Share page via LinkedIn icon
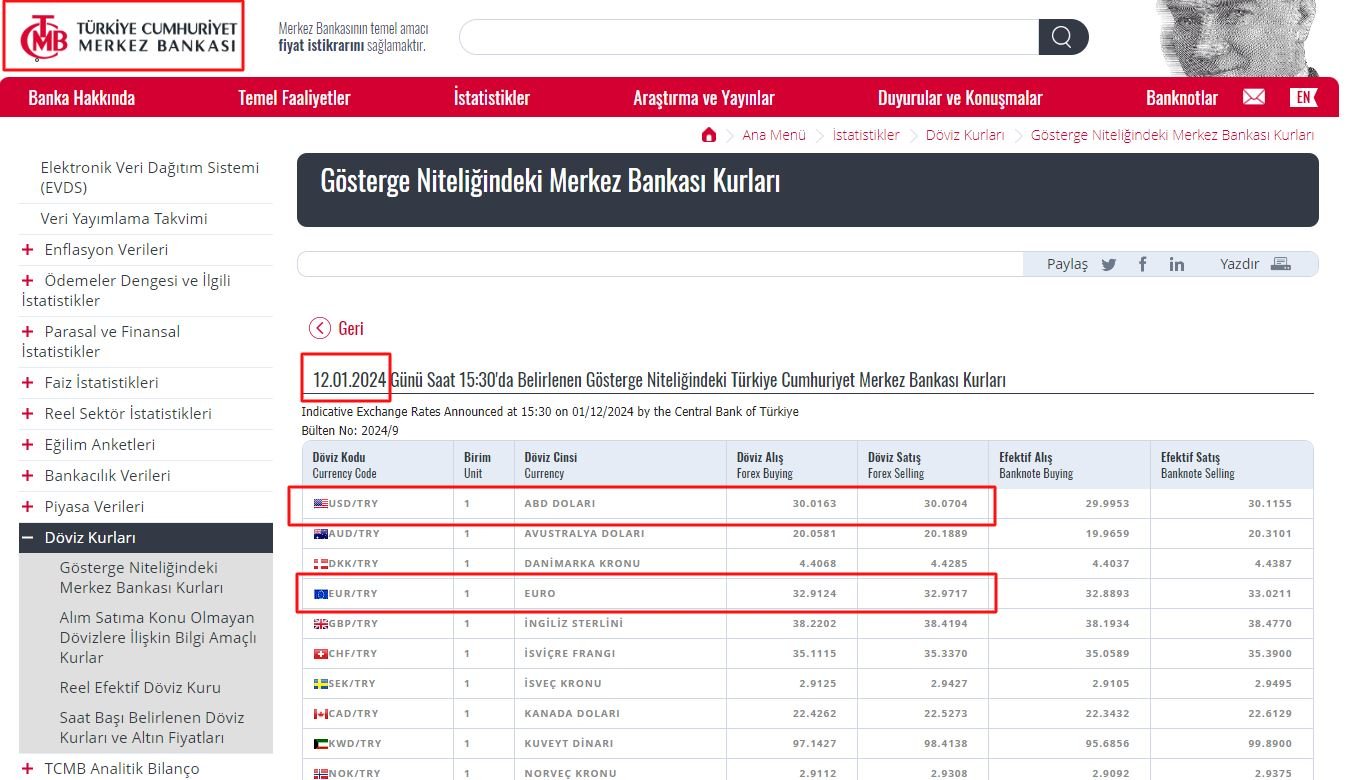This screenshot has height=780, width=1370. click(x=1176, y=264)
